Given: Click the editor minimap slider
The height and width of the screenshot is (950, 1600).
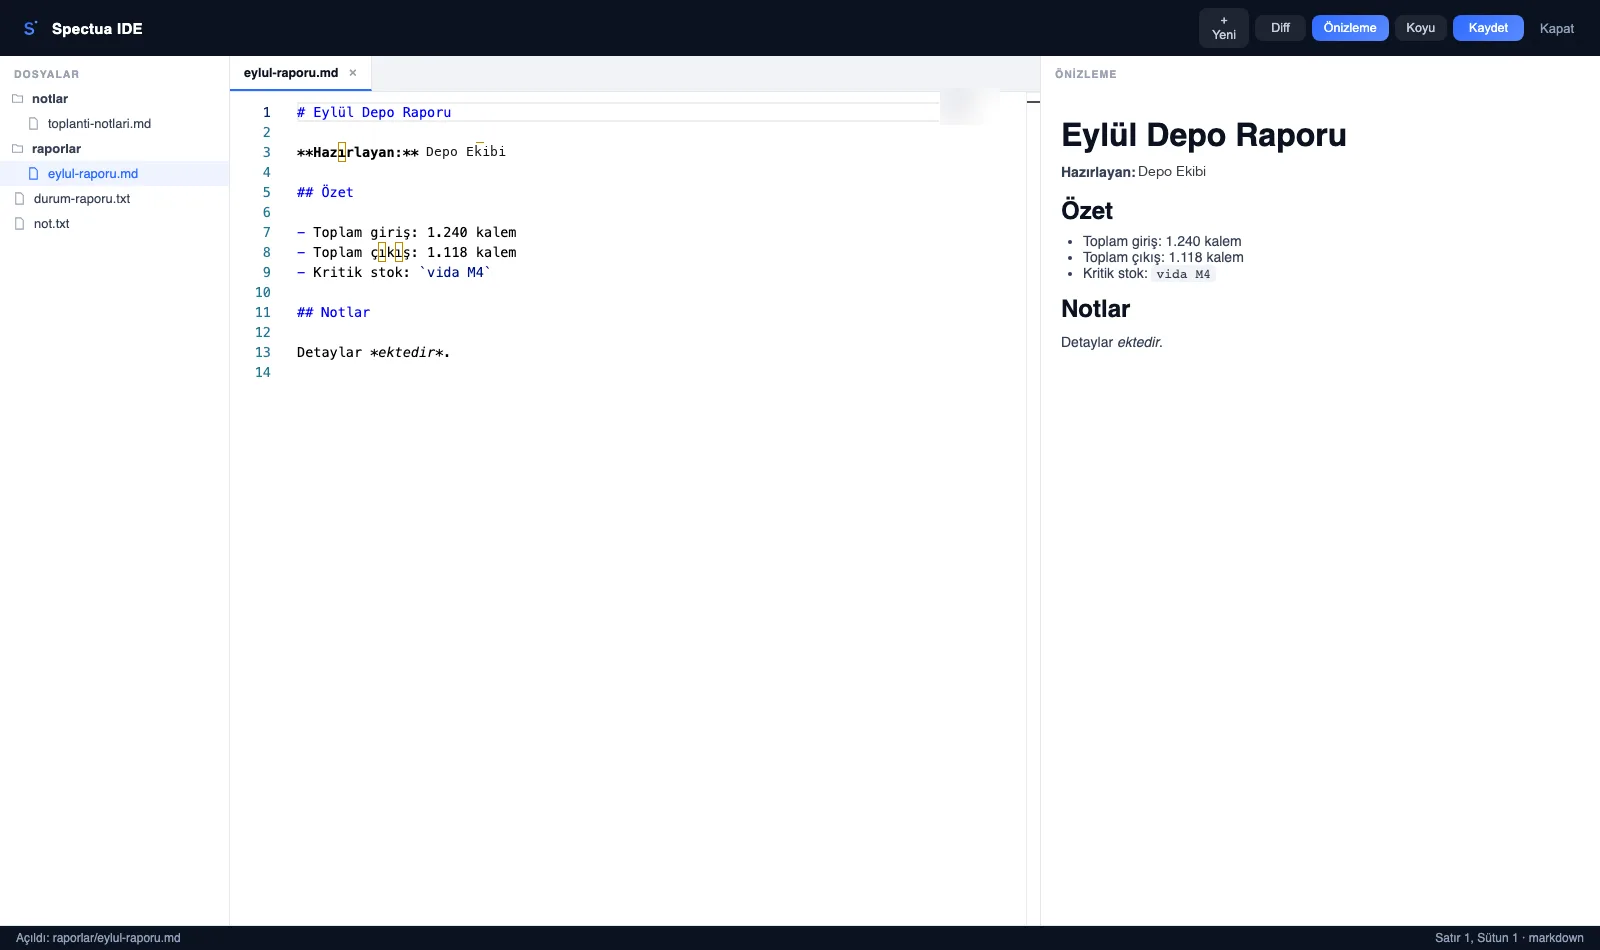Looking at the screenshot, I should [970, 107].
